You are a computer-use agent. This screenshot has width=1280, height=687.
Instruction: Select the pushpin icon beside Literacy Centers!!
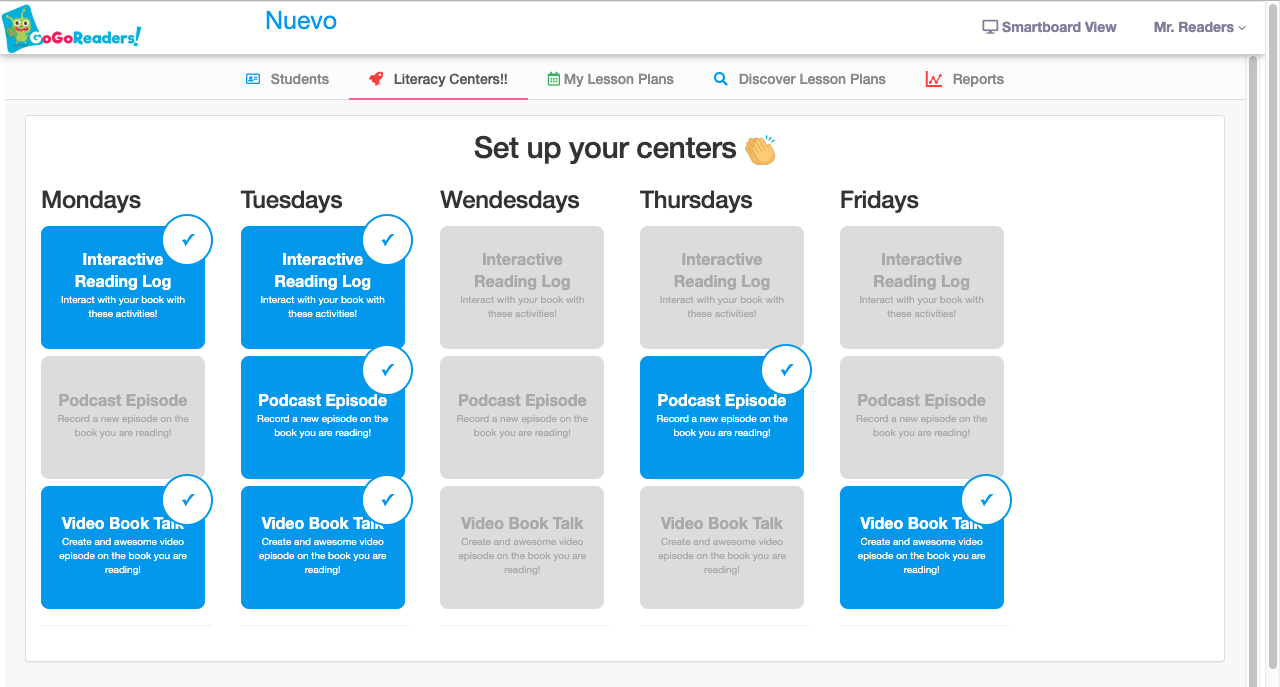tap(375, 78)
